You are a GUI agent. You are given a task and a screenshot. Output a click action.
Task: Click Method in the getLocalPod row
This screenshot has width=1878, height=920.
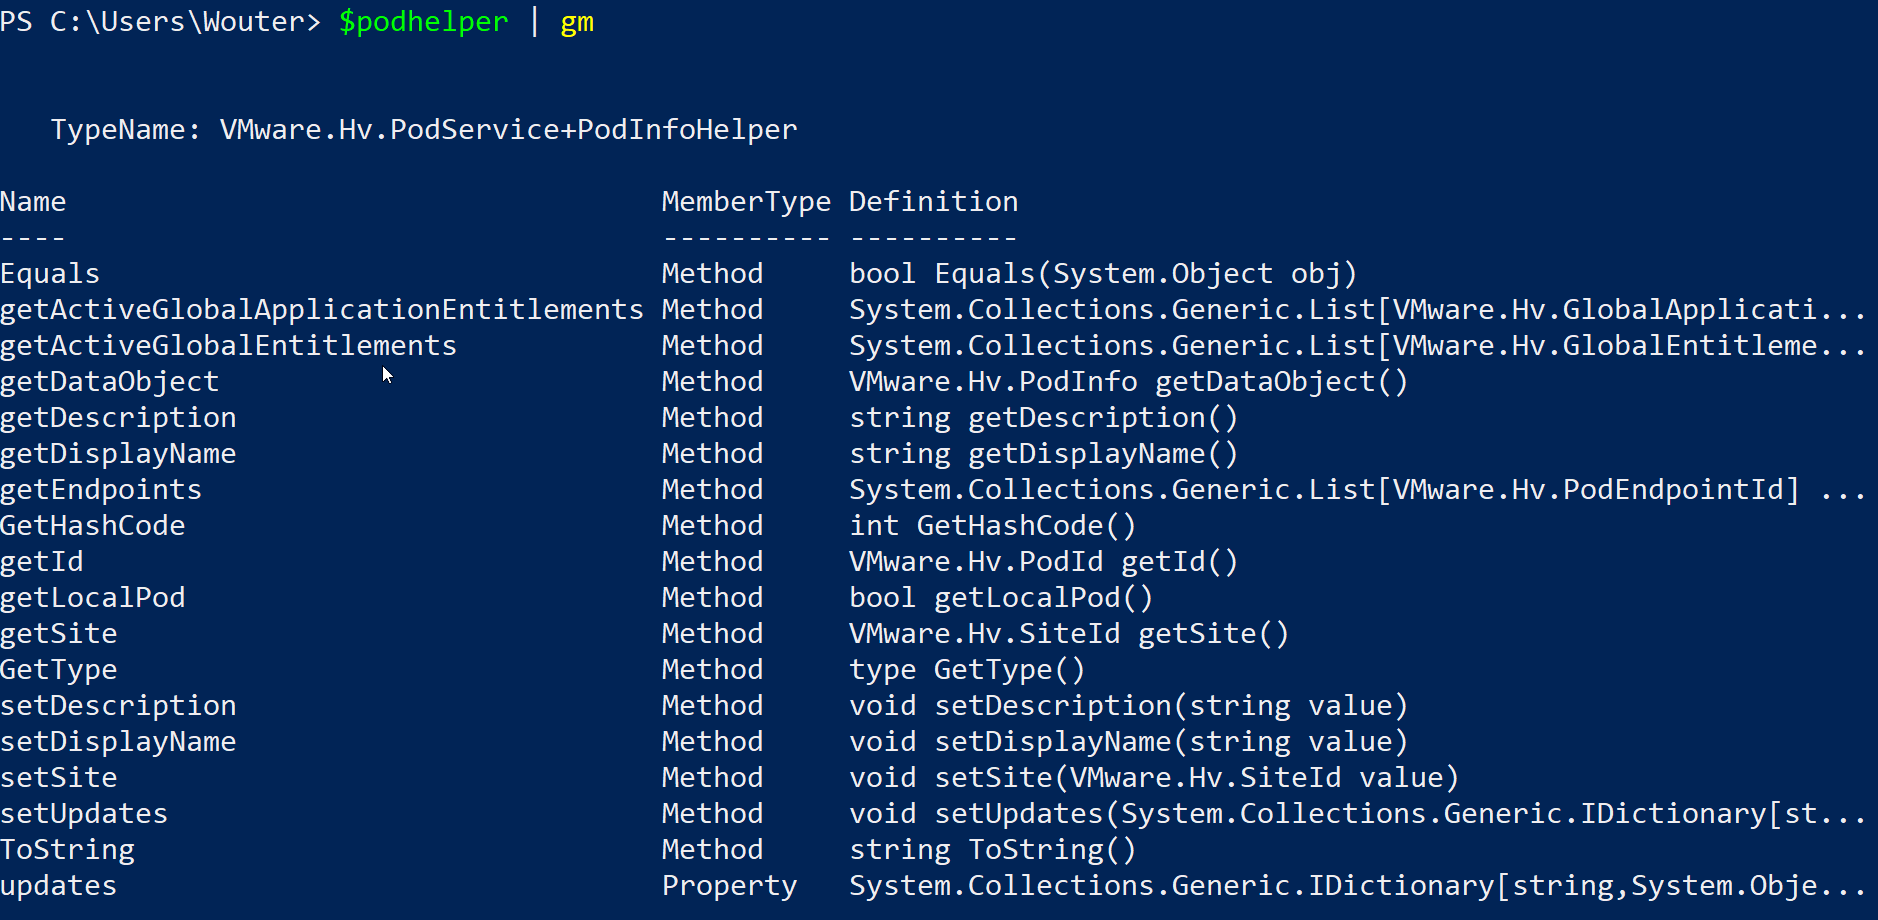click(x=712, y=598)
